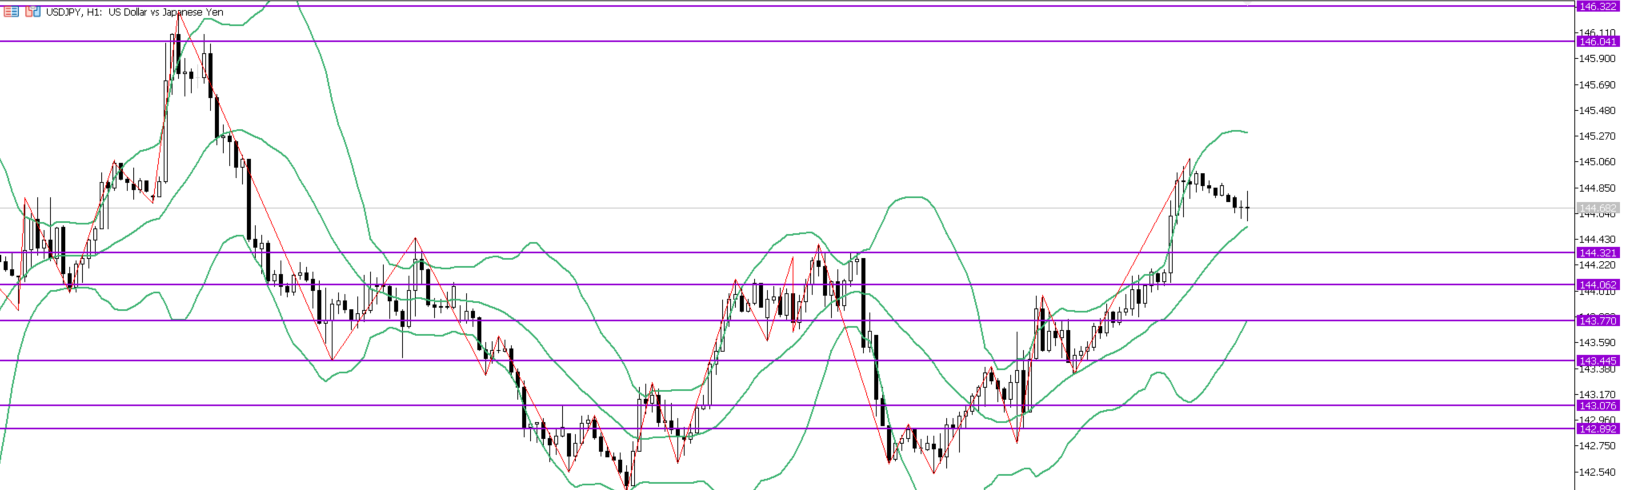Viewport: 1627px width, 490px height.
Task: Click the 142.892 price level tag
Action: pos(1597,428)
